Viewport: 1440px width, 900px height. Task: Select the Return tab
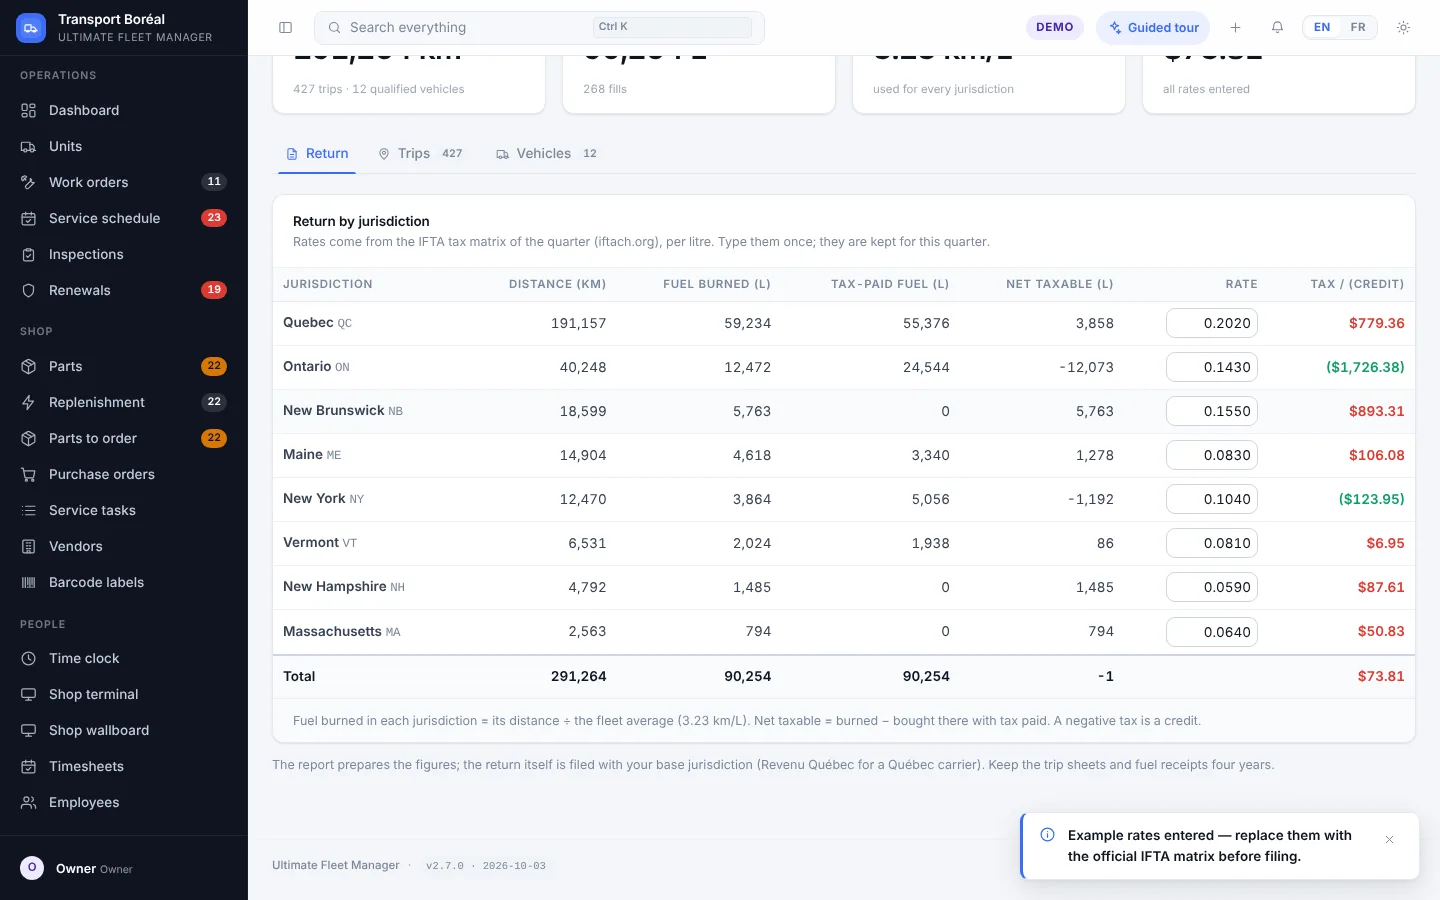(x=317, y=154)
